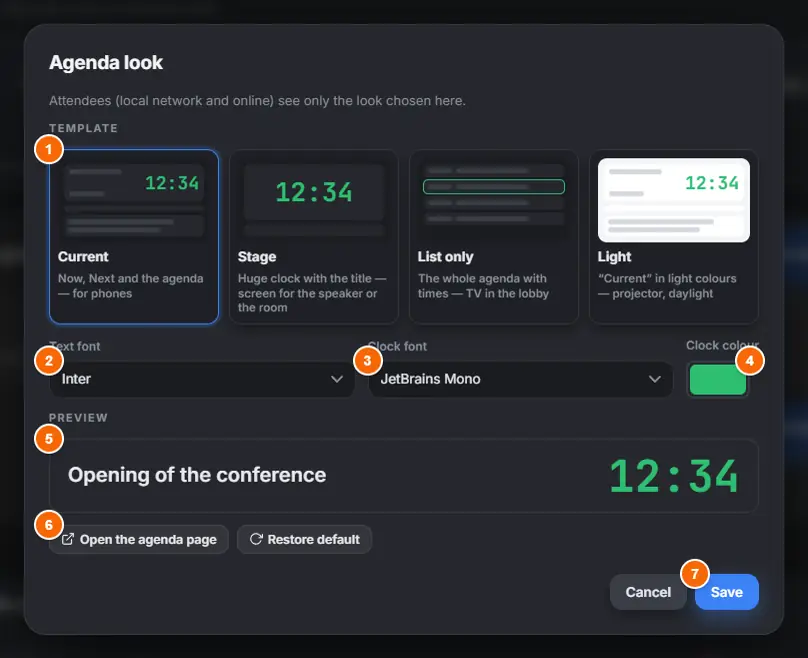808x658 pixels.
Task: Cancel the Agenda look dialog
Action: pyautogui.click(x=648, y=592)
